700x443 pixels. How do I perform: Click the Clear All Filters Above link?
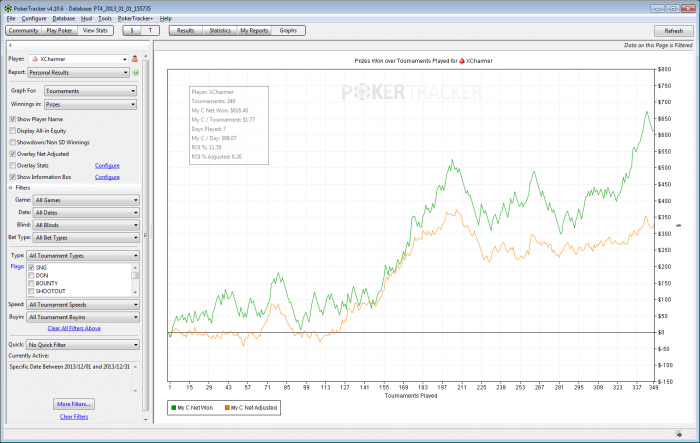[x=74, y=328]
